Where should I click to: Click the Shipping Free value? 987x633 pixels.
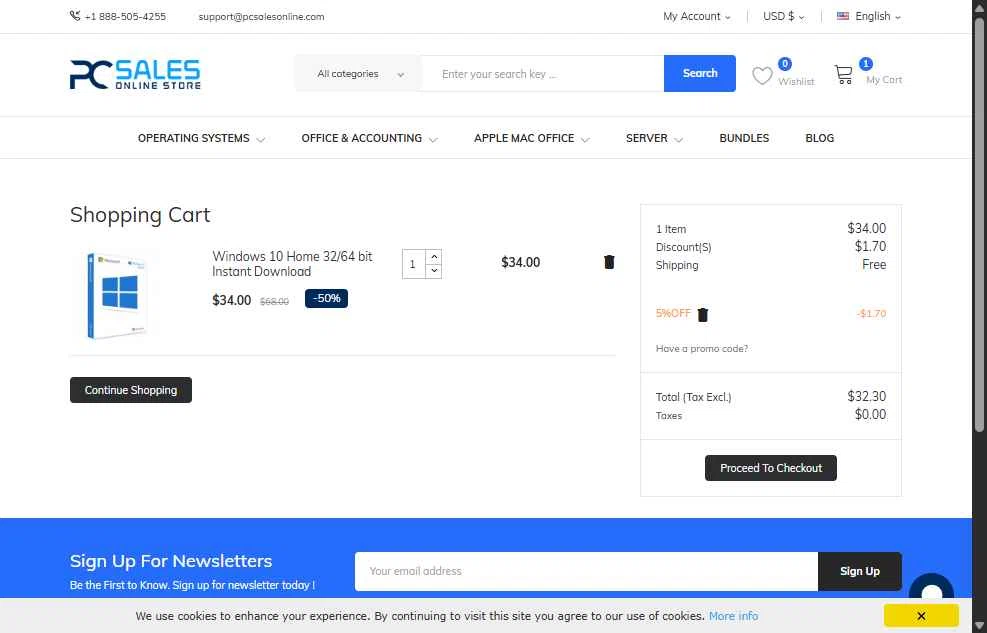tap(874, 265)
